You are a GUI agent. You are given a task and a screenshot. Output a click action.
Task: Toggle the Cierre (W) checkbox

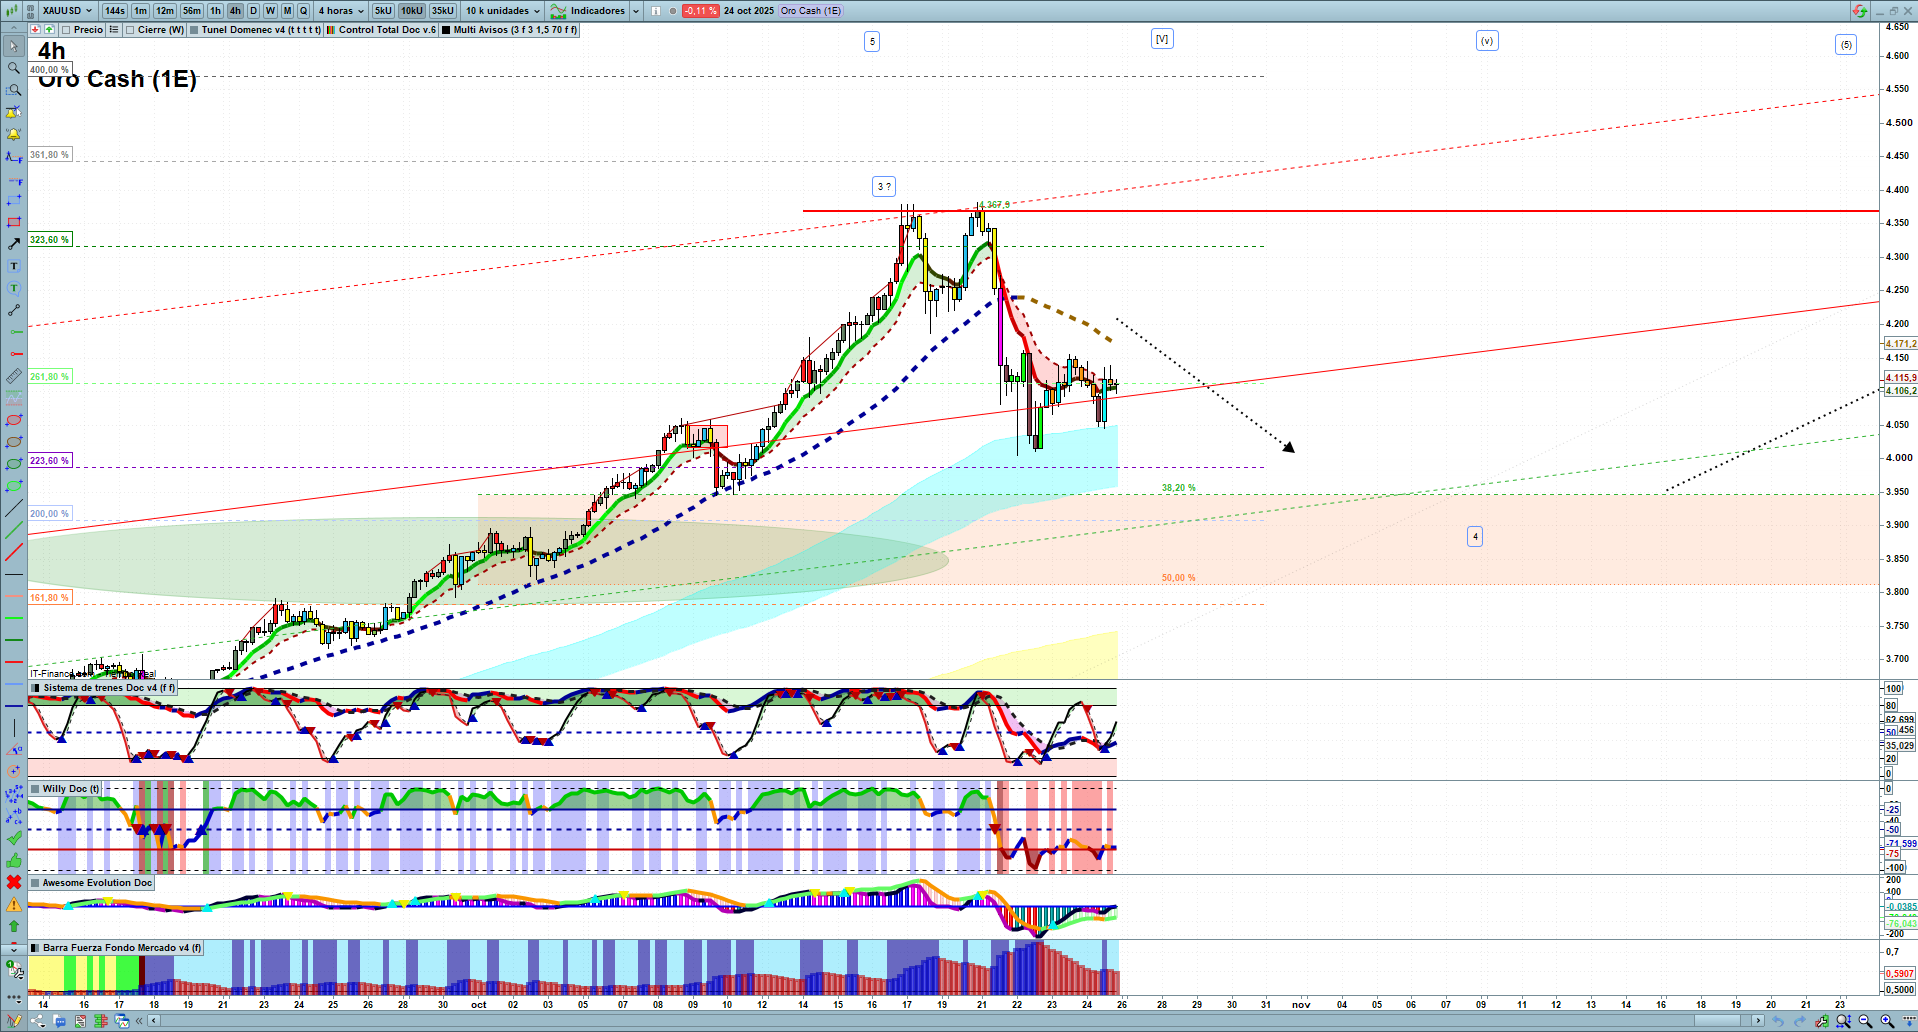[x=130, y=30]
